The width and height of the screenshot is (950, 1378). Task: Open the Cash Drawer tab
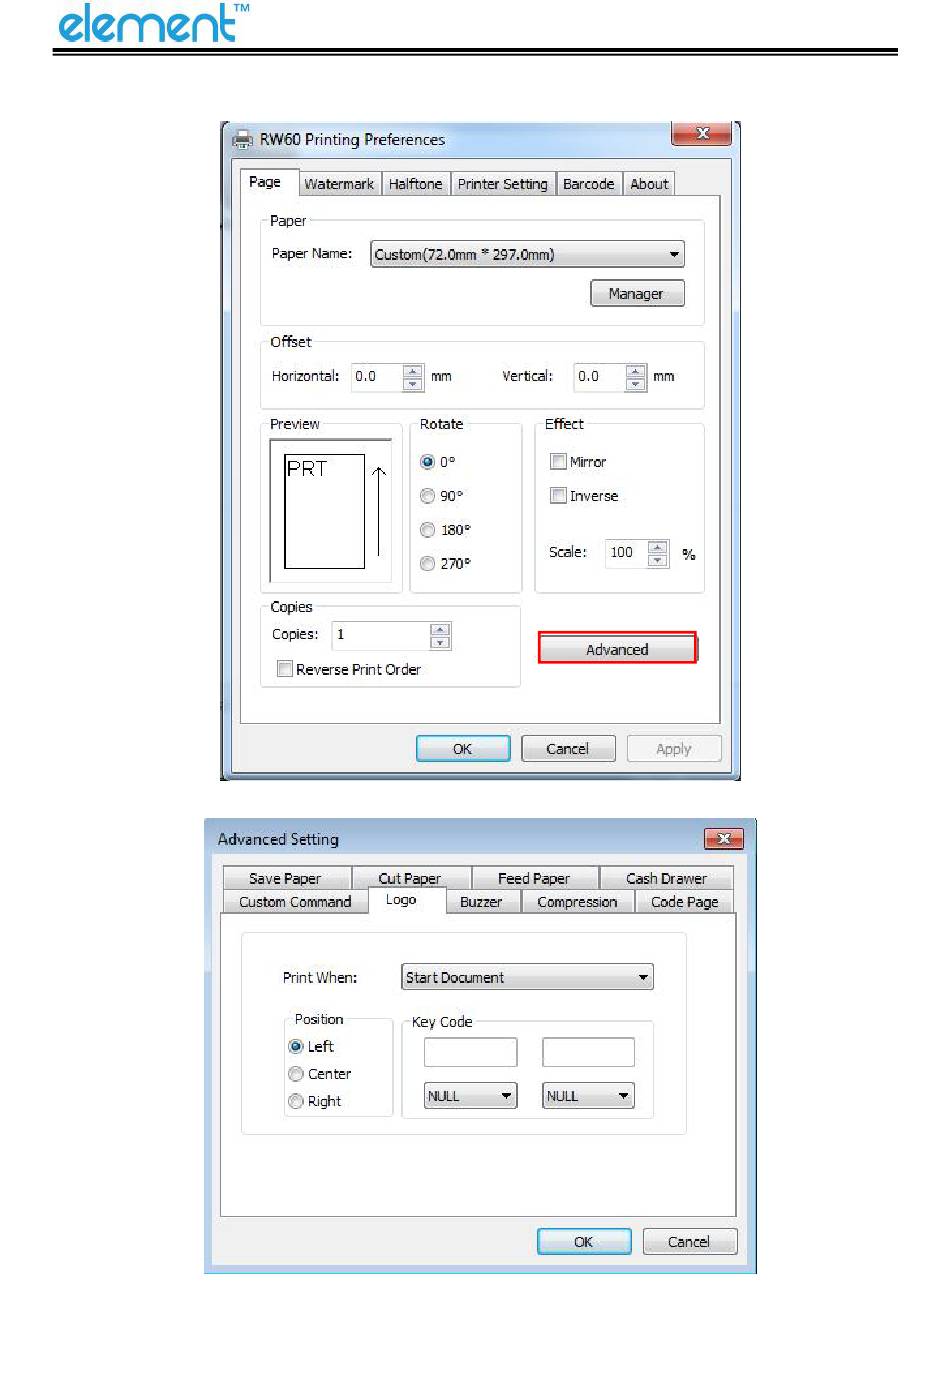666,878
